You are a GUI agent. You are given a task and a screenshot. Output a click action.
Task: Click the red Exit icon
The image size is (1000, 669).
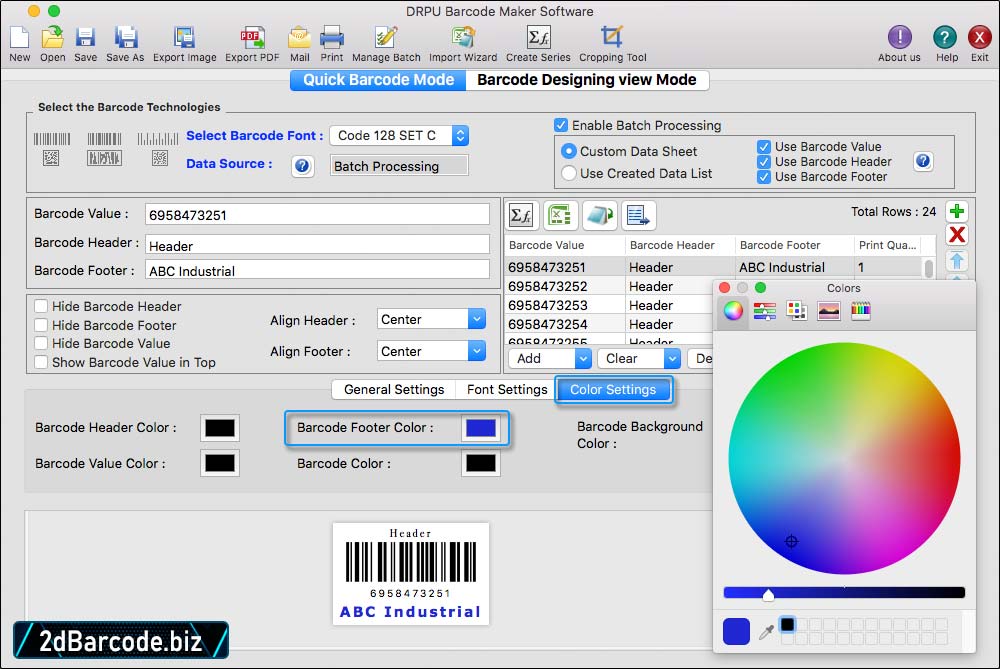[979, 38]
